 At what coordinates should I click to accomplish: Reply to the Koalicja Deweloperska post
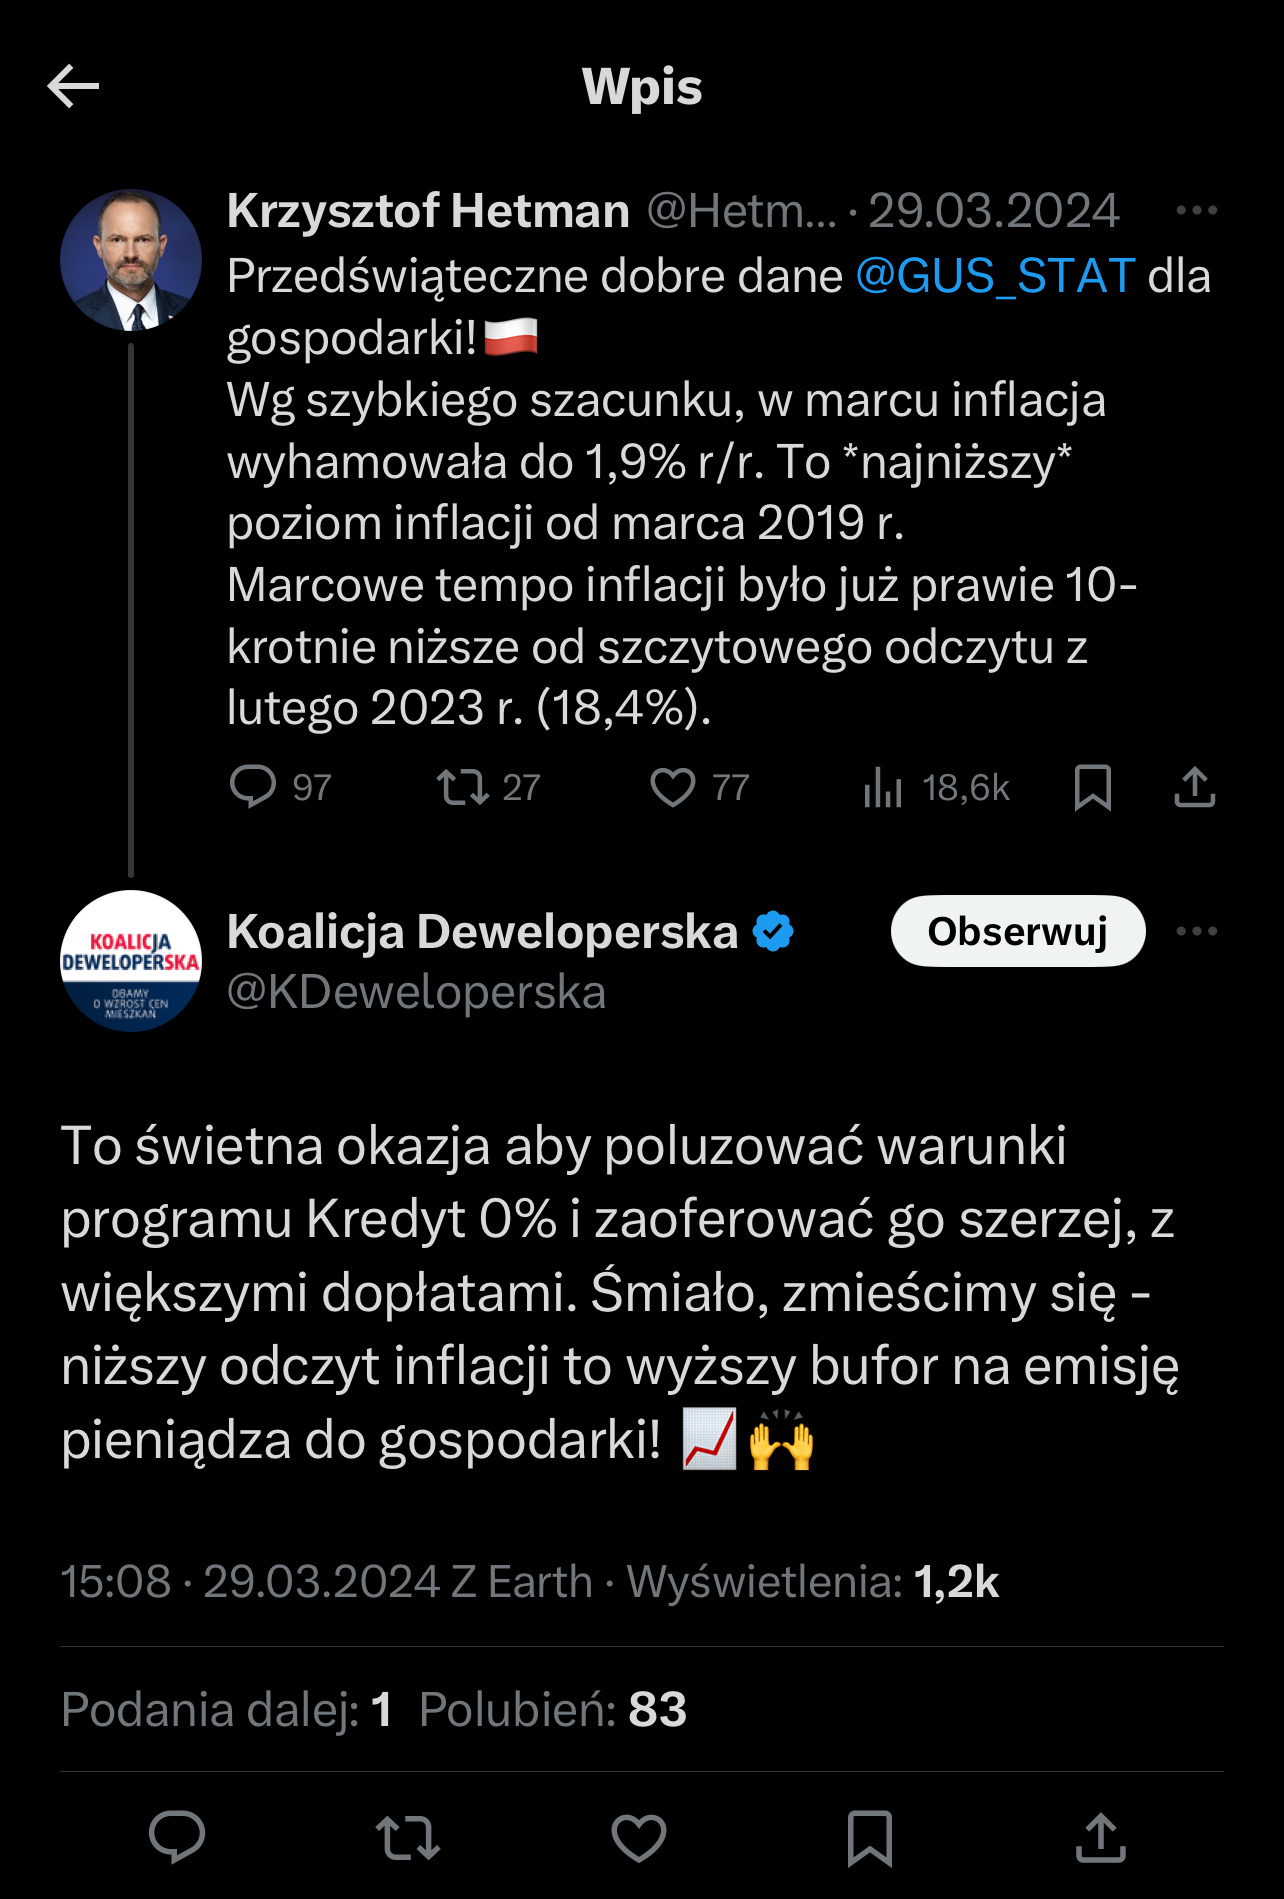[177, 1838]
